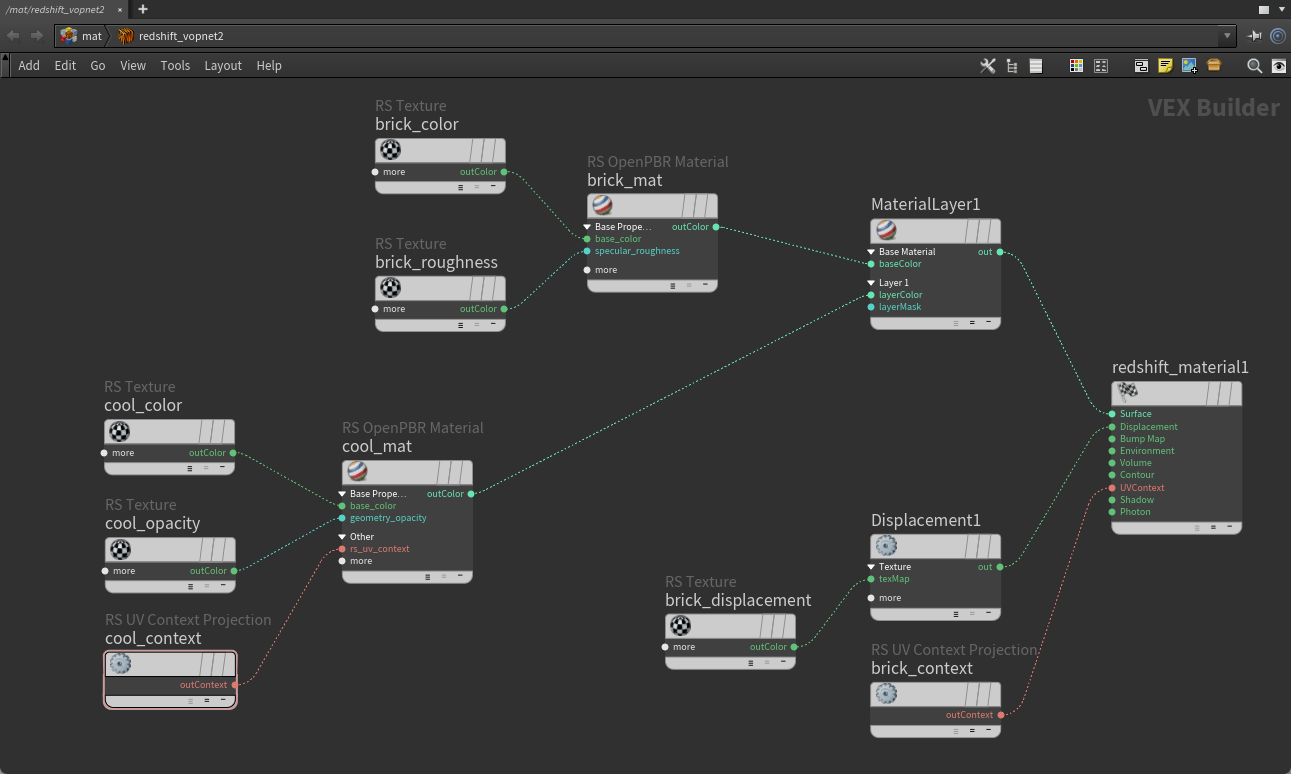The image size is (1291, 774).
Task: Open the Layout menu
Action: click(x=222, y=66)
